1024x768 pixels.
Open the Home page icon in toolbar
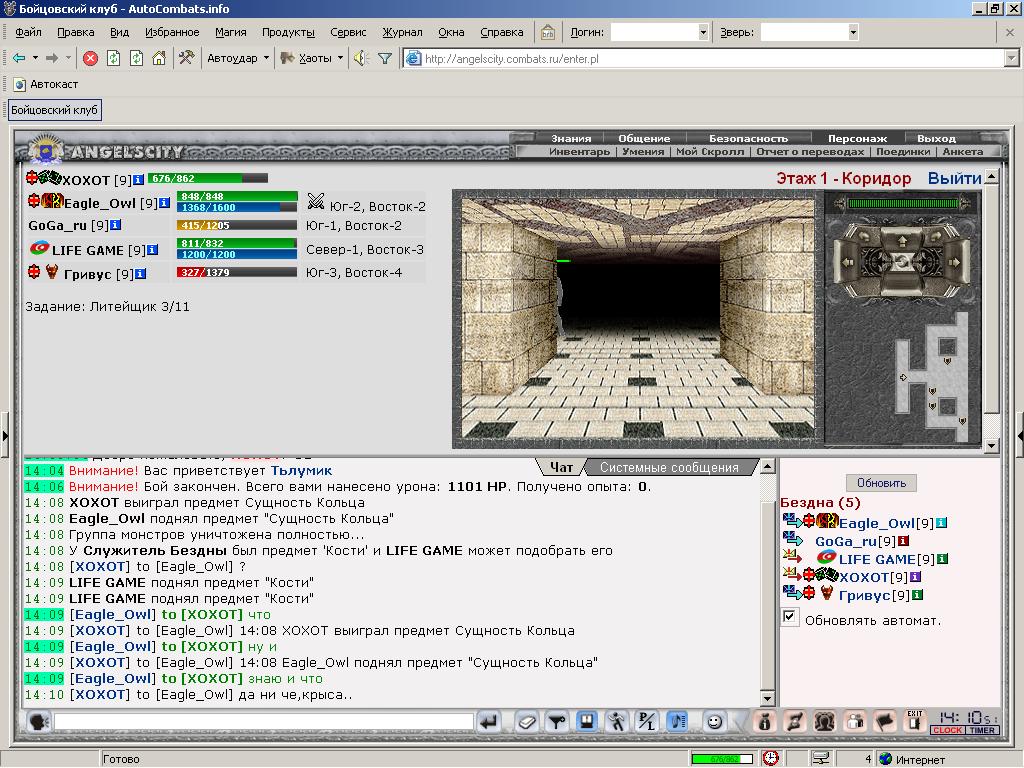159,58
